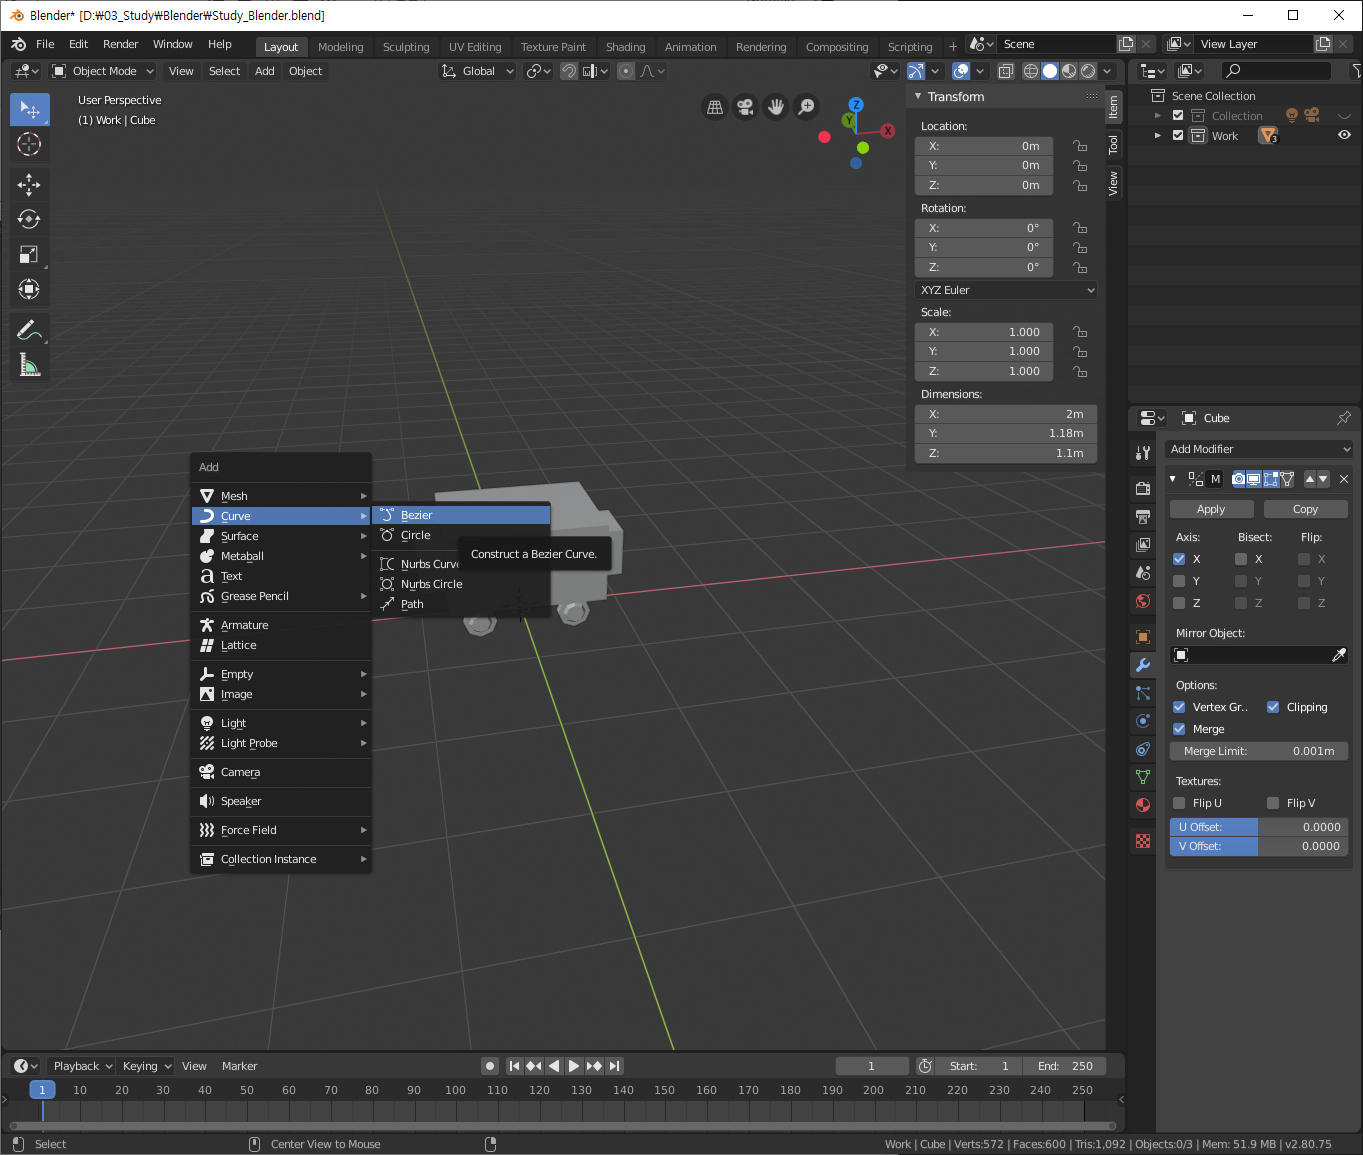
Task: Jump to the timeline start frame
Action: coord(514,1066)
